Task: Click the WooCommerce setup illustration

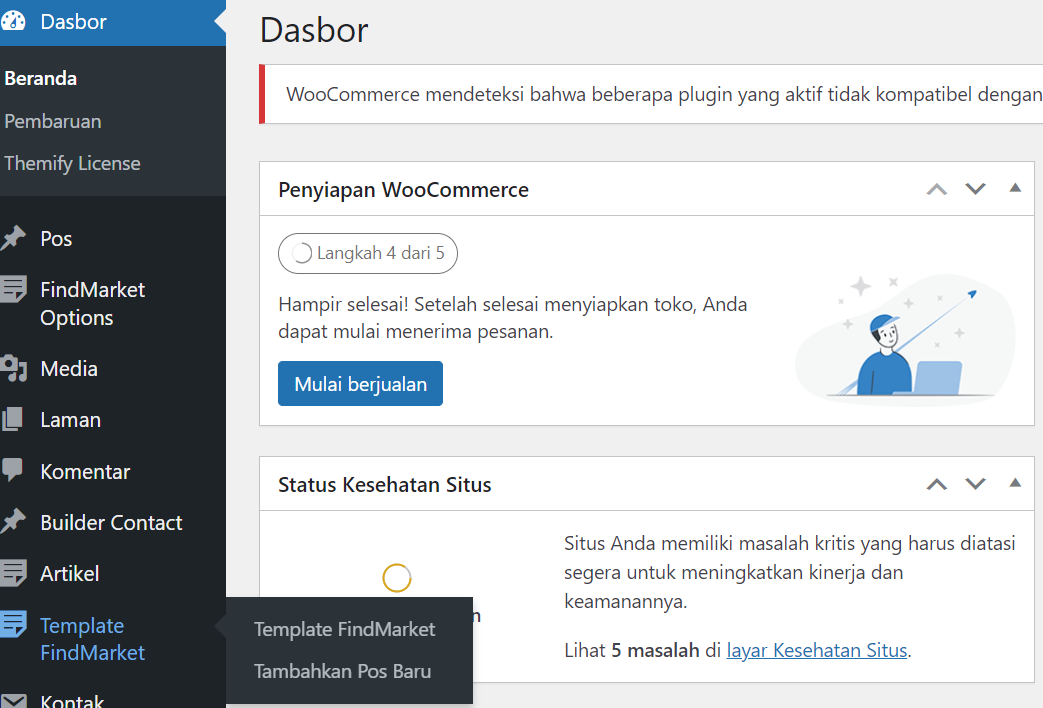Action: coord(906,338)
